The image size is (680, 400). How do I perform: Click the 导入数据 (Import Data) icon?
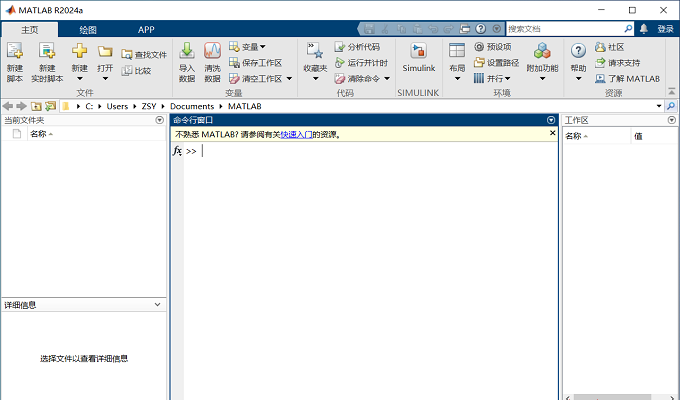point(187,51)
